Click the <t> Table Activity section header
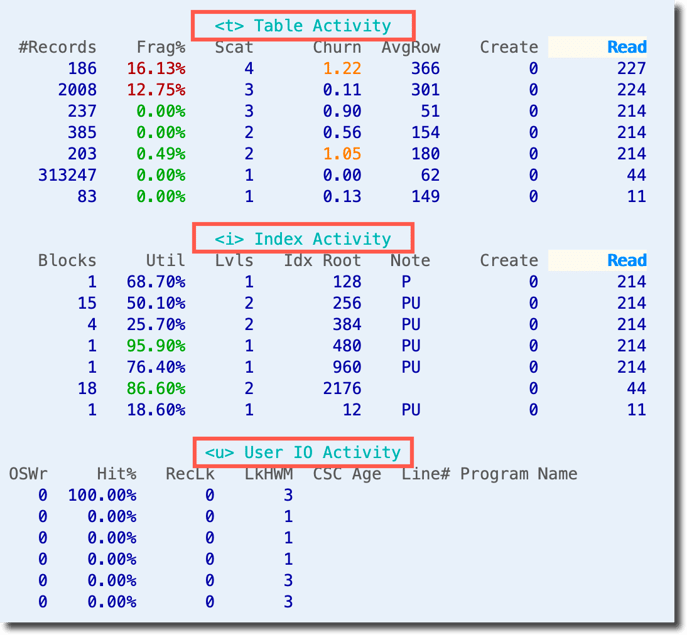687x635 pixels. pos(302,26)
